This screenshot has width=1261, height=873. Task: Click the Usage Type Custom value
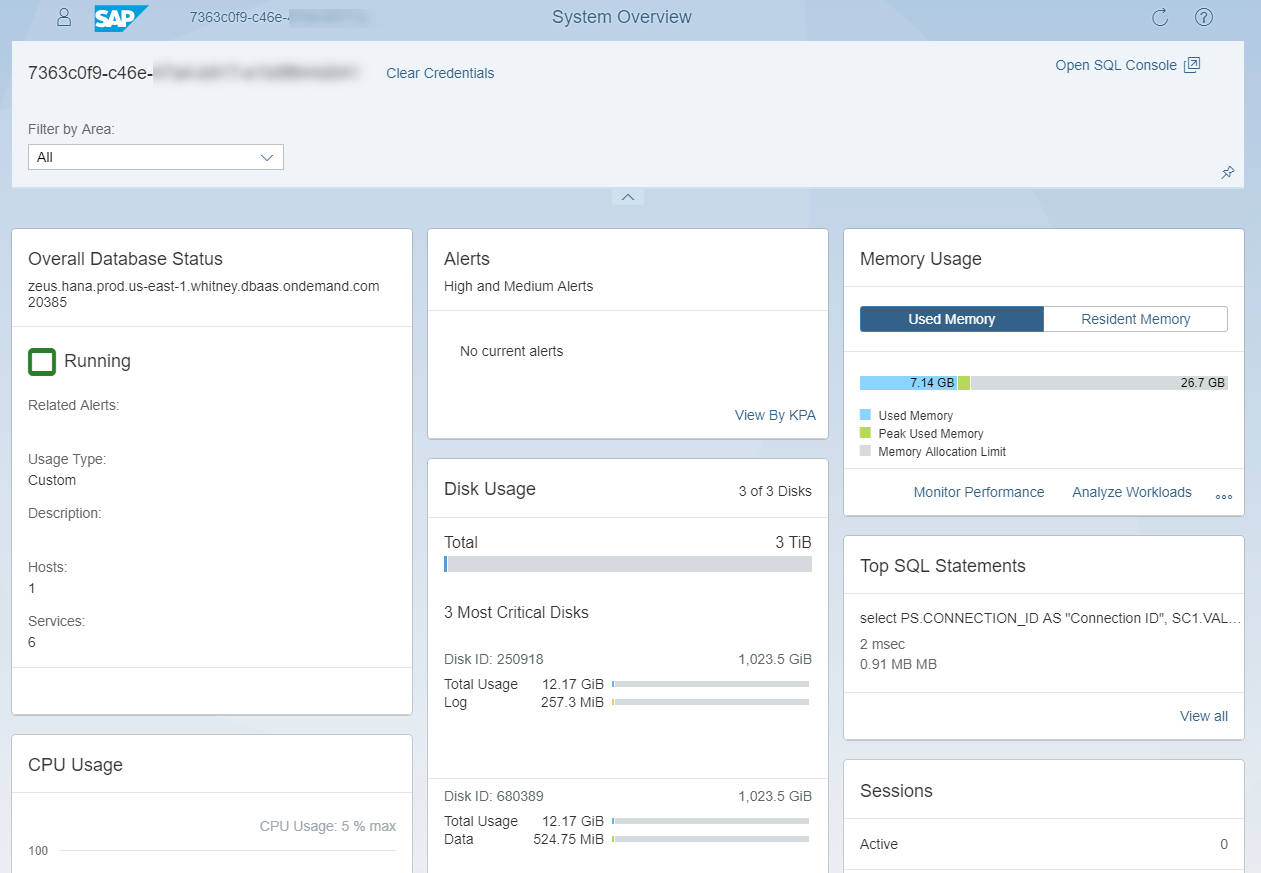point(52,480)
